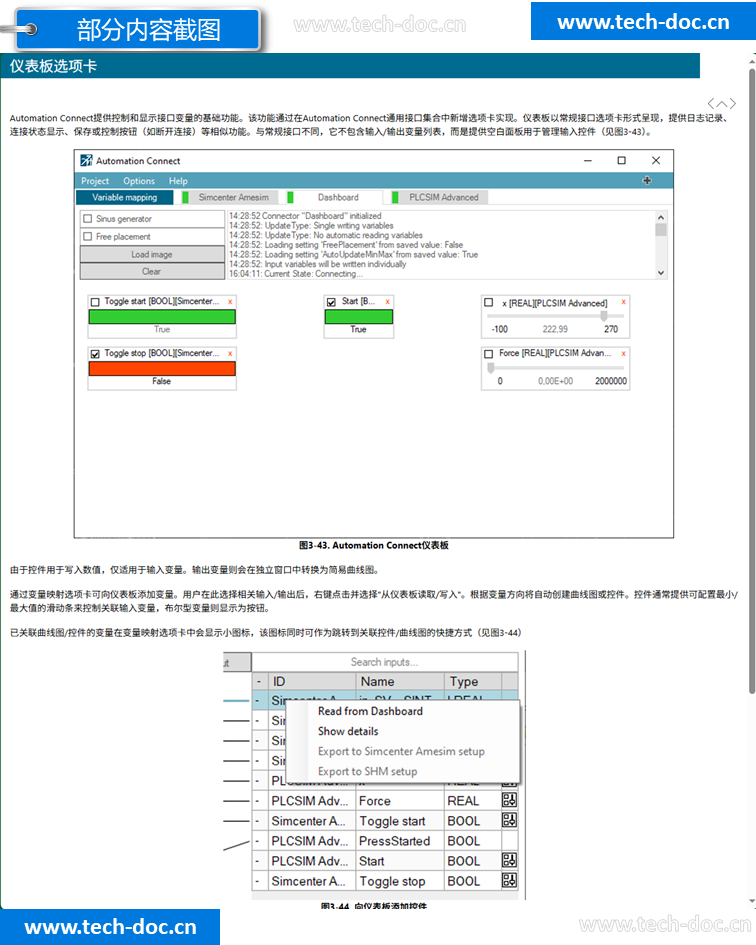
Task: Tick the Toggle start widget checkbox
Action: coord(95,302)
